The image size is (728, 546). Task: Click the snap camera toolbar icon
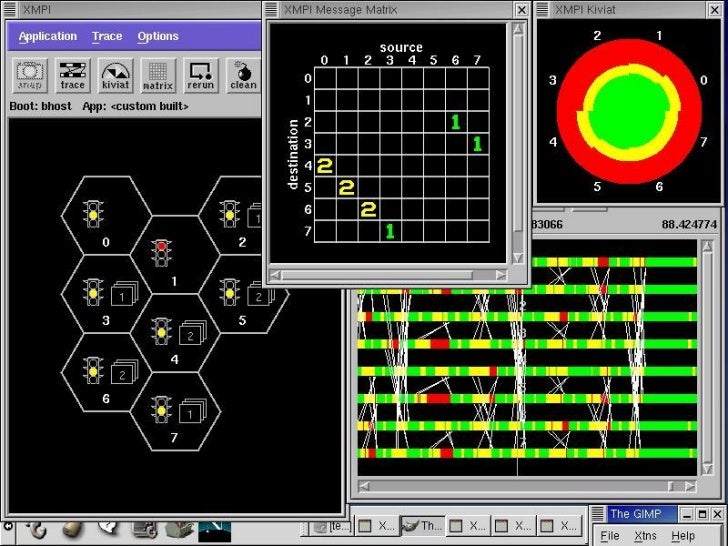pos(30,75)
